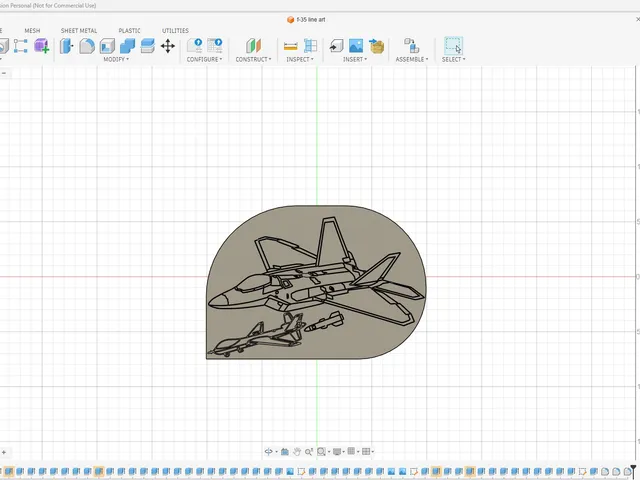Select the Offset Plane construct icon

point(253,46)
